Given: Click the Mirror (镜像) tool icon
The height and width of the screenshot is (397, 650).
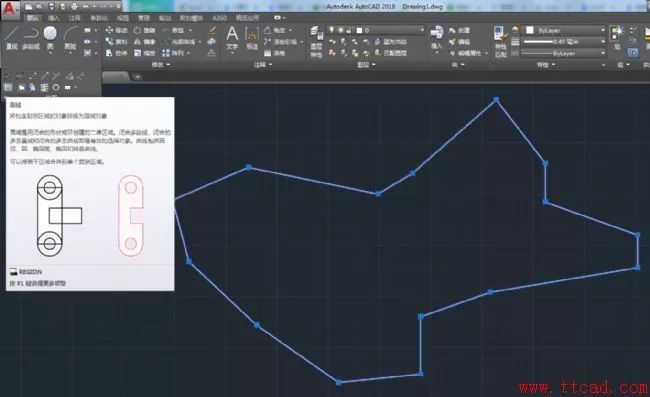Looking at the screenshot, I should pos(137,41).
